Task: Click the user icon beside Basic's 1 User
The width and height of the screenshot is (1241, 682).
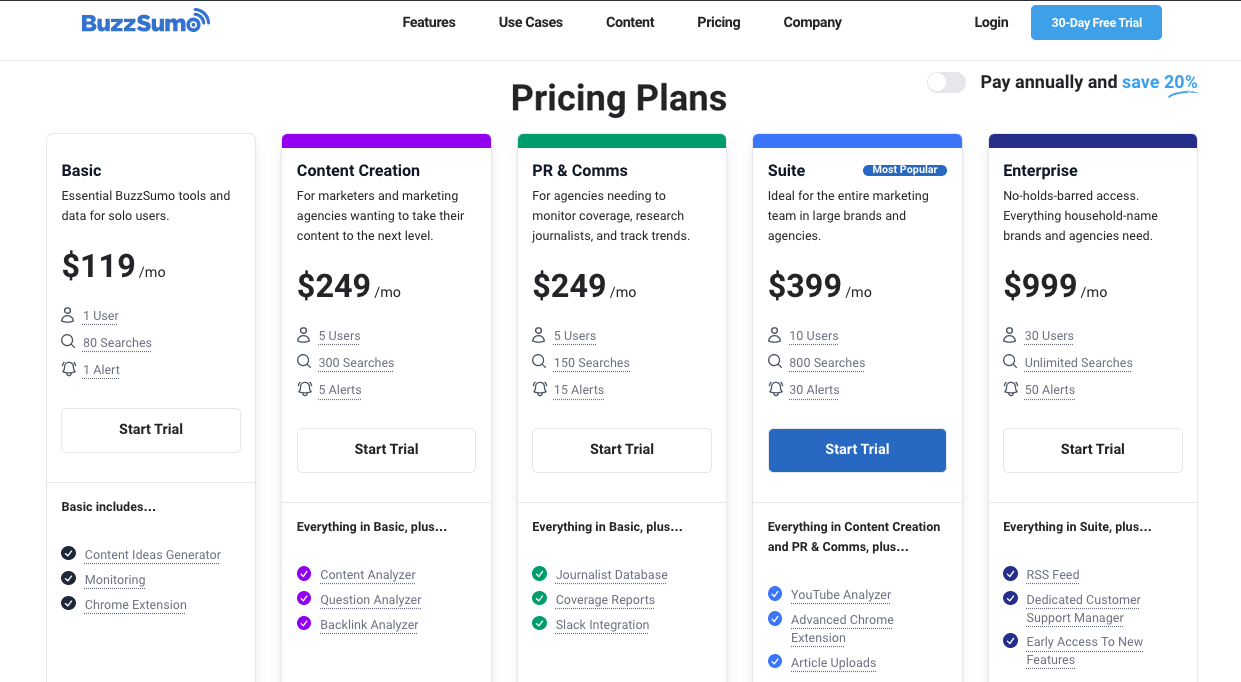Action: 69,315
